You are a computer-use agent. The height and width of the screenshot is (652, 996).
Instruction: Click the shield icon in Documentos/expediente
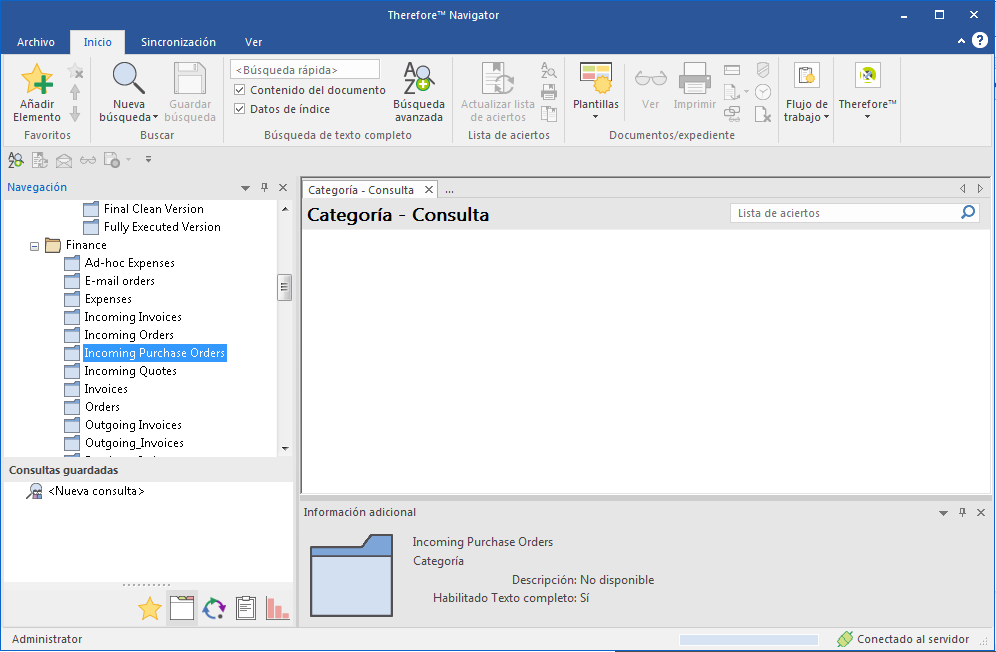763,70
